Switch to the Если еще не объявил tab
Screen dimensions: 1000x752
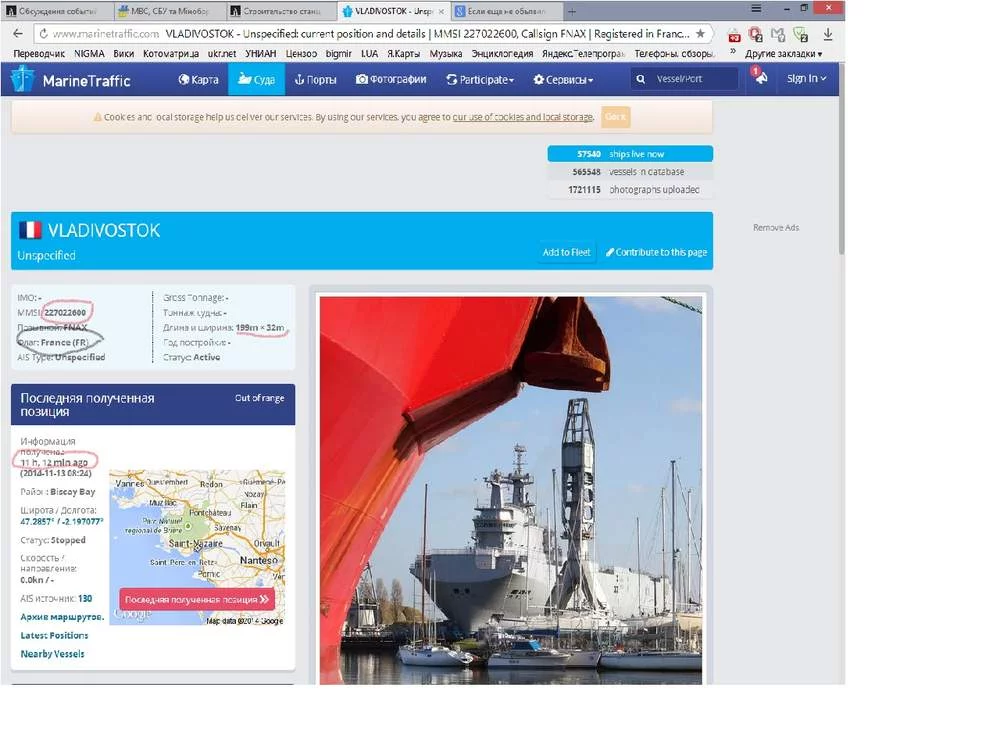pyautogui.click(x=506, y=11)
